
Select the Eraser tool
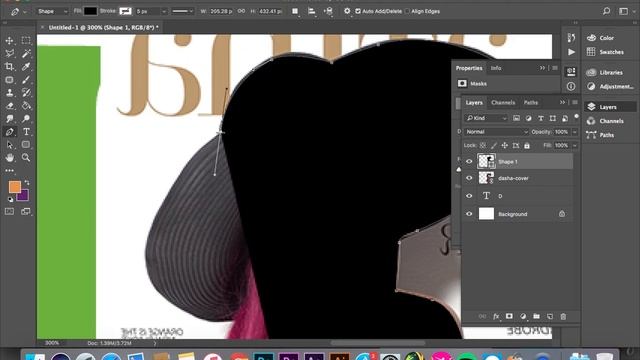pos(9,106)
